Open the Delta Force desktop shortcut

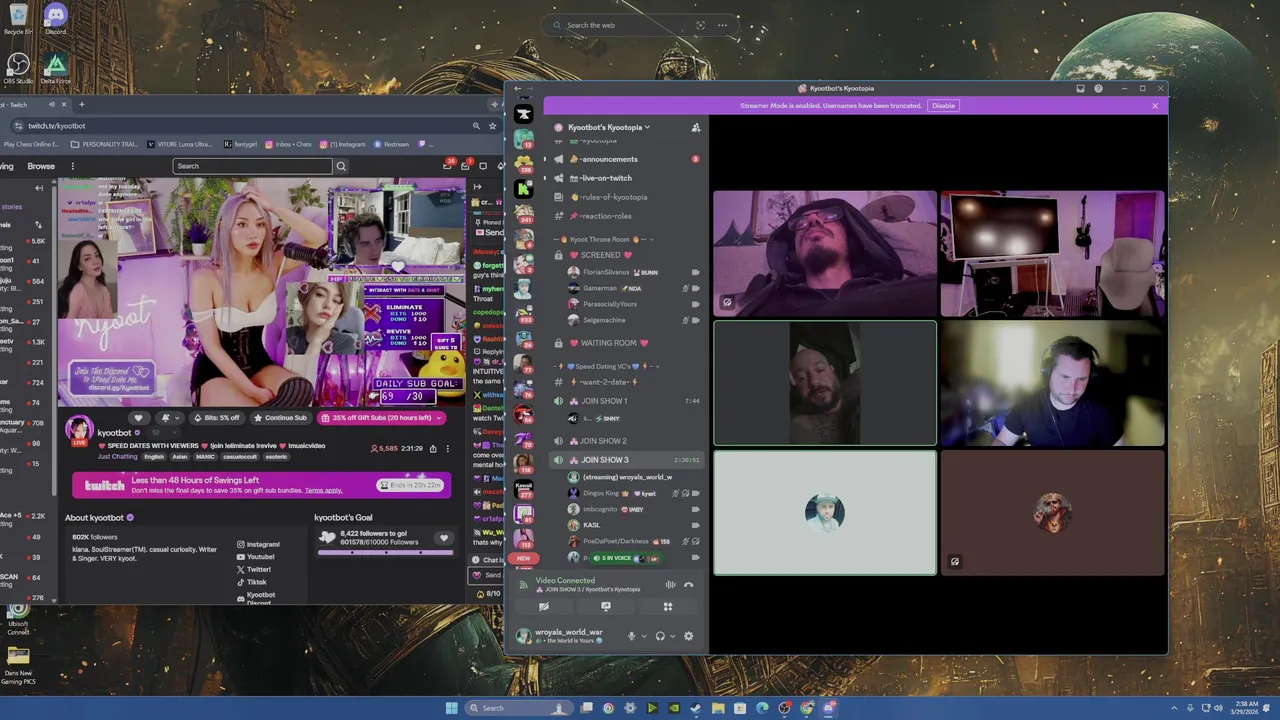56,68
